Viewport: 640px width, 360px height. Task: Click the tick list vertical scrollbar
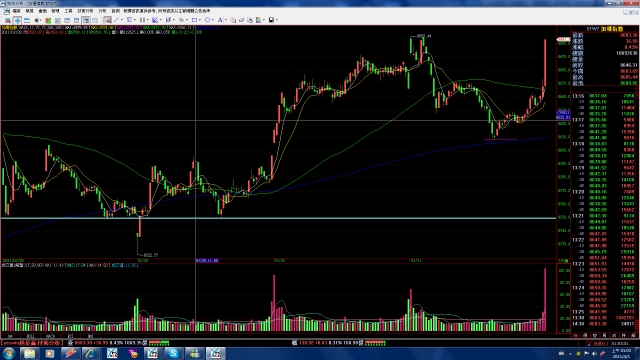click(638, 212)
